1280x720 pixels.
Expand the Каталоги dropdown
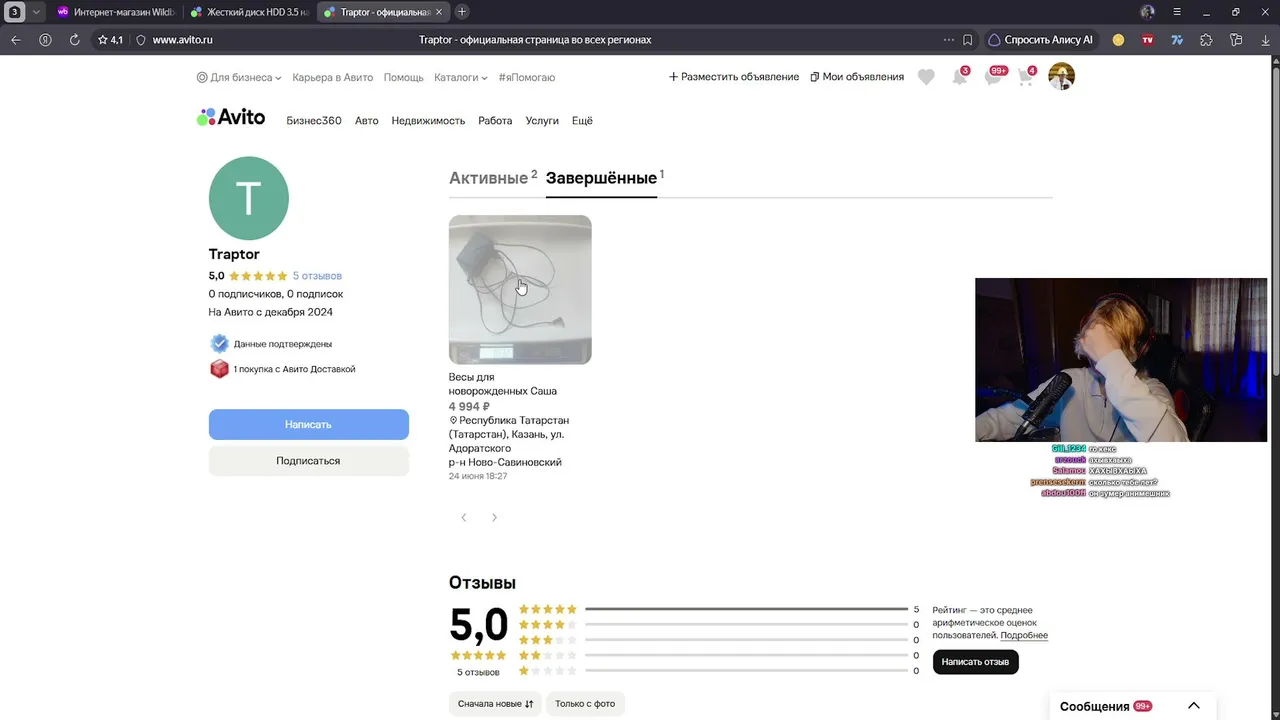461,77
